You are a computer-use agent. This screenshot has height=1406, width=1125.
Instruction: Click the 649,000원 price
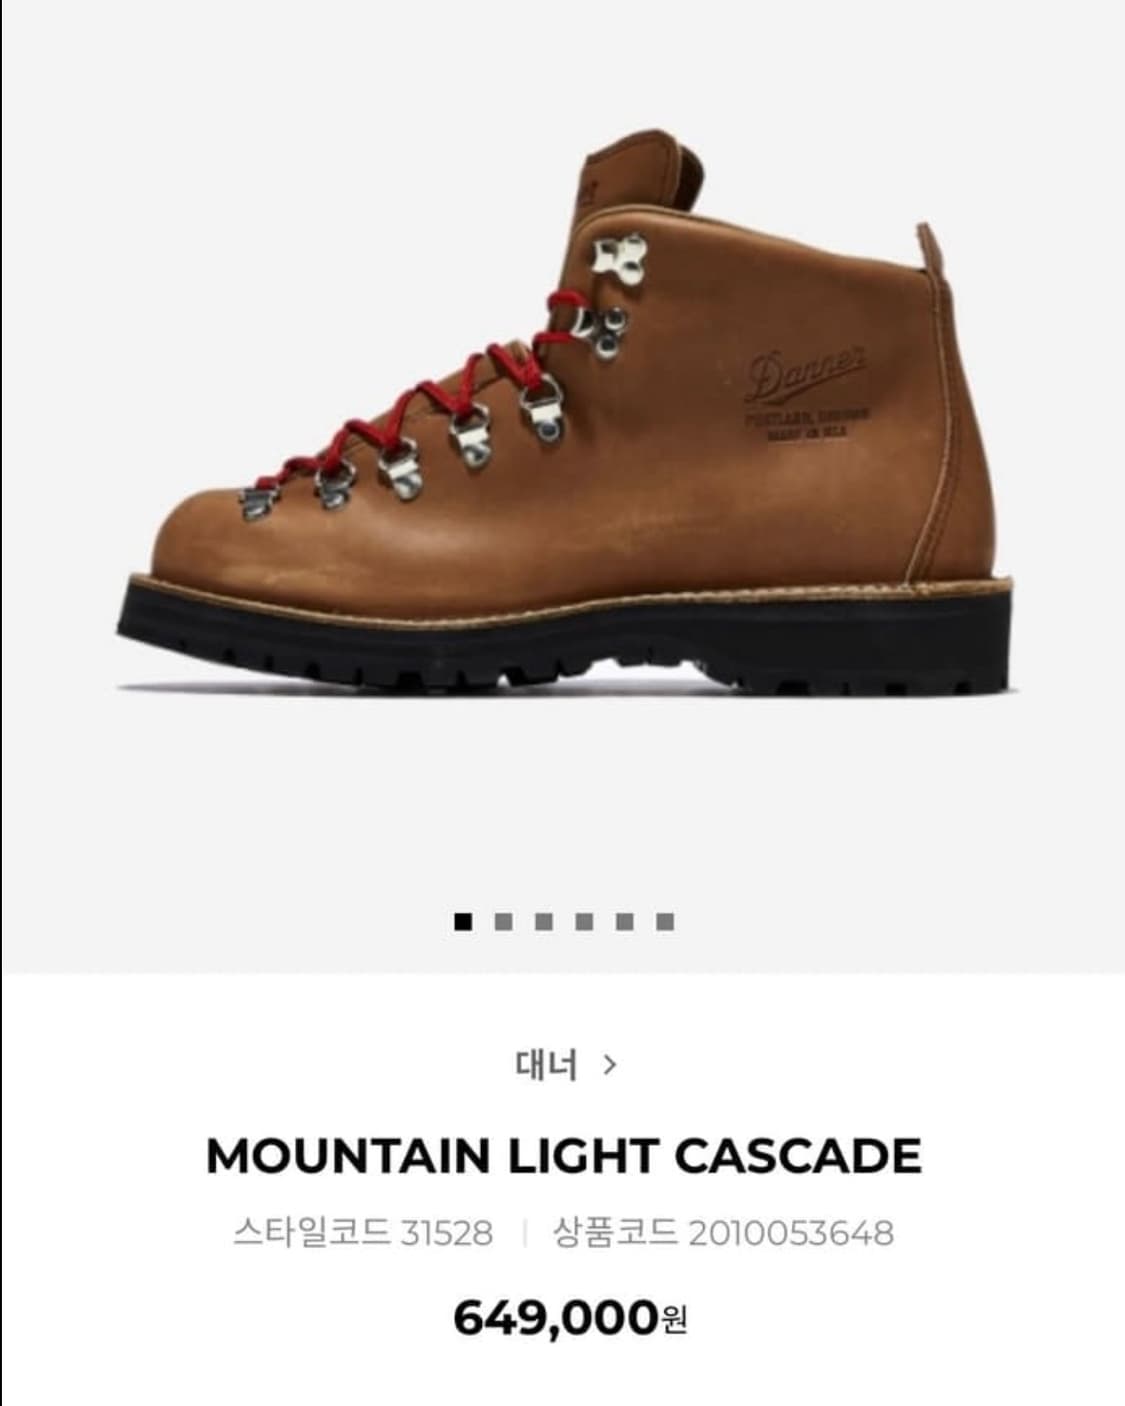pyautogui.click(x=570, y=1318)
